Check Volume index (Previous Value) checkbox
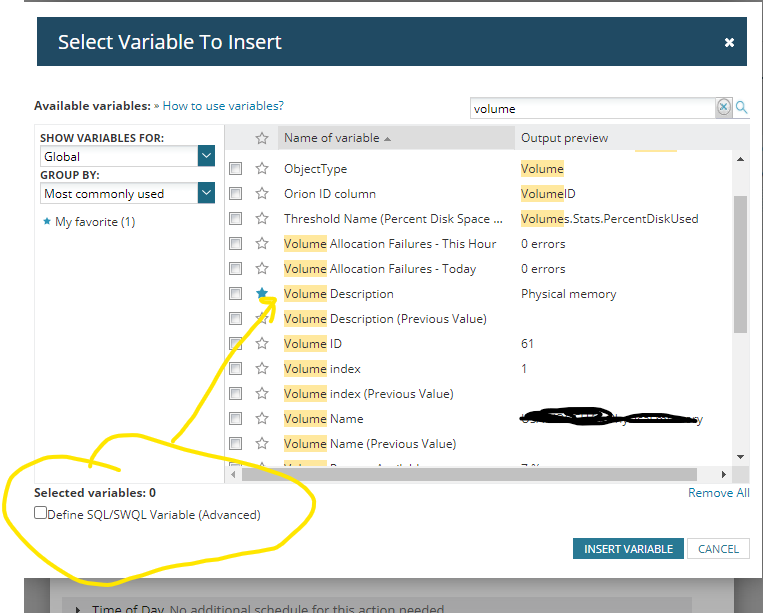763x613 pixels. [236, 394]
